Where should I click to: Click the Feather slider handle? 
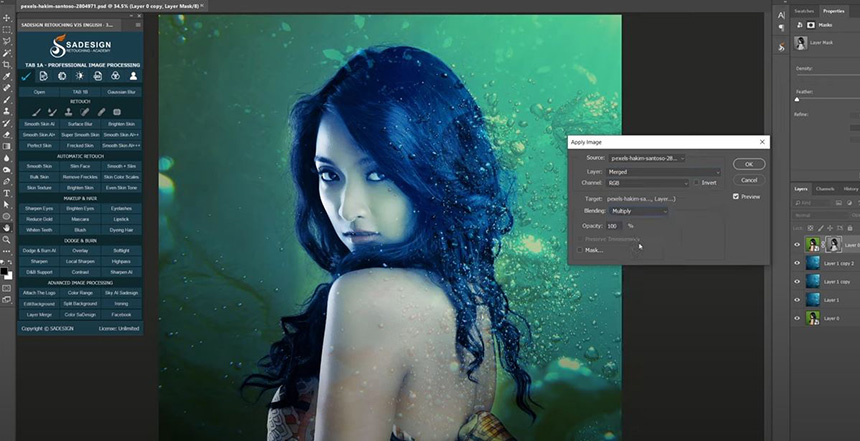(797, 99)
